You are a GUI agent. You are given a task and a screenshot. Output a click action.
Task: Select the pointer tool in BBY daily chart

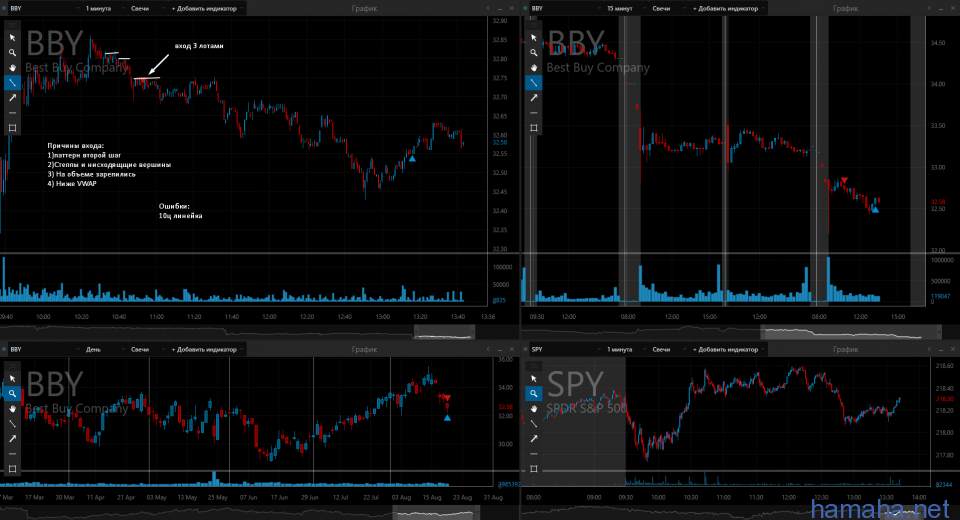click(12, 379)
